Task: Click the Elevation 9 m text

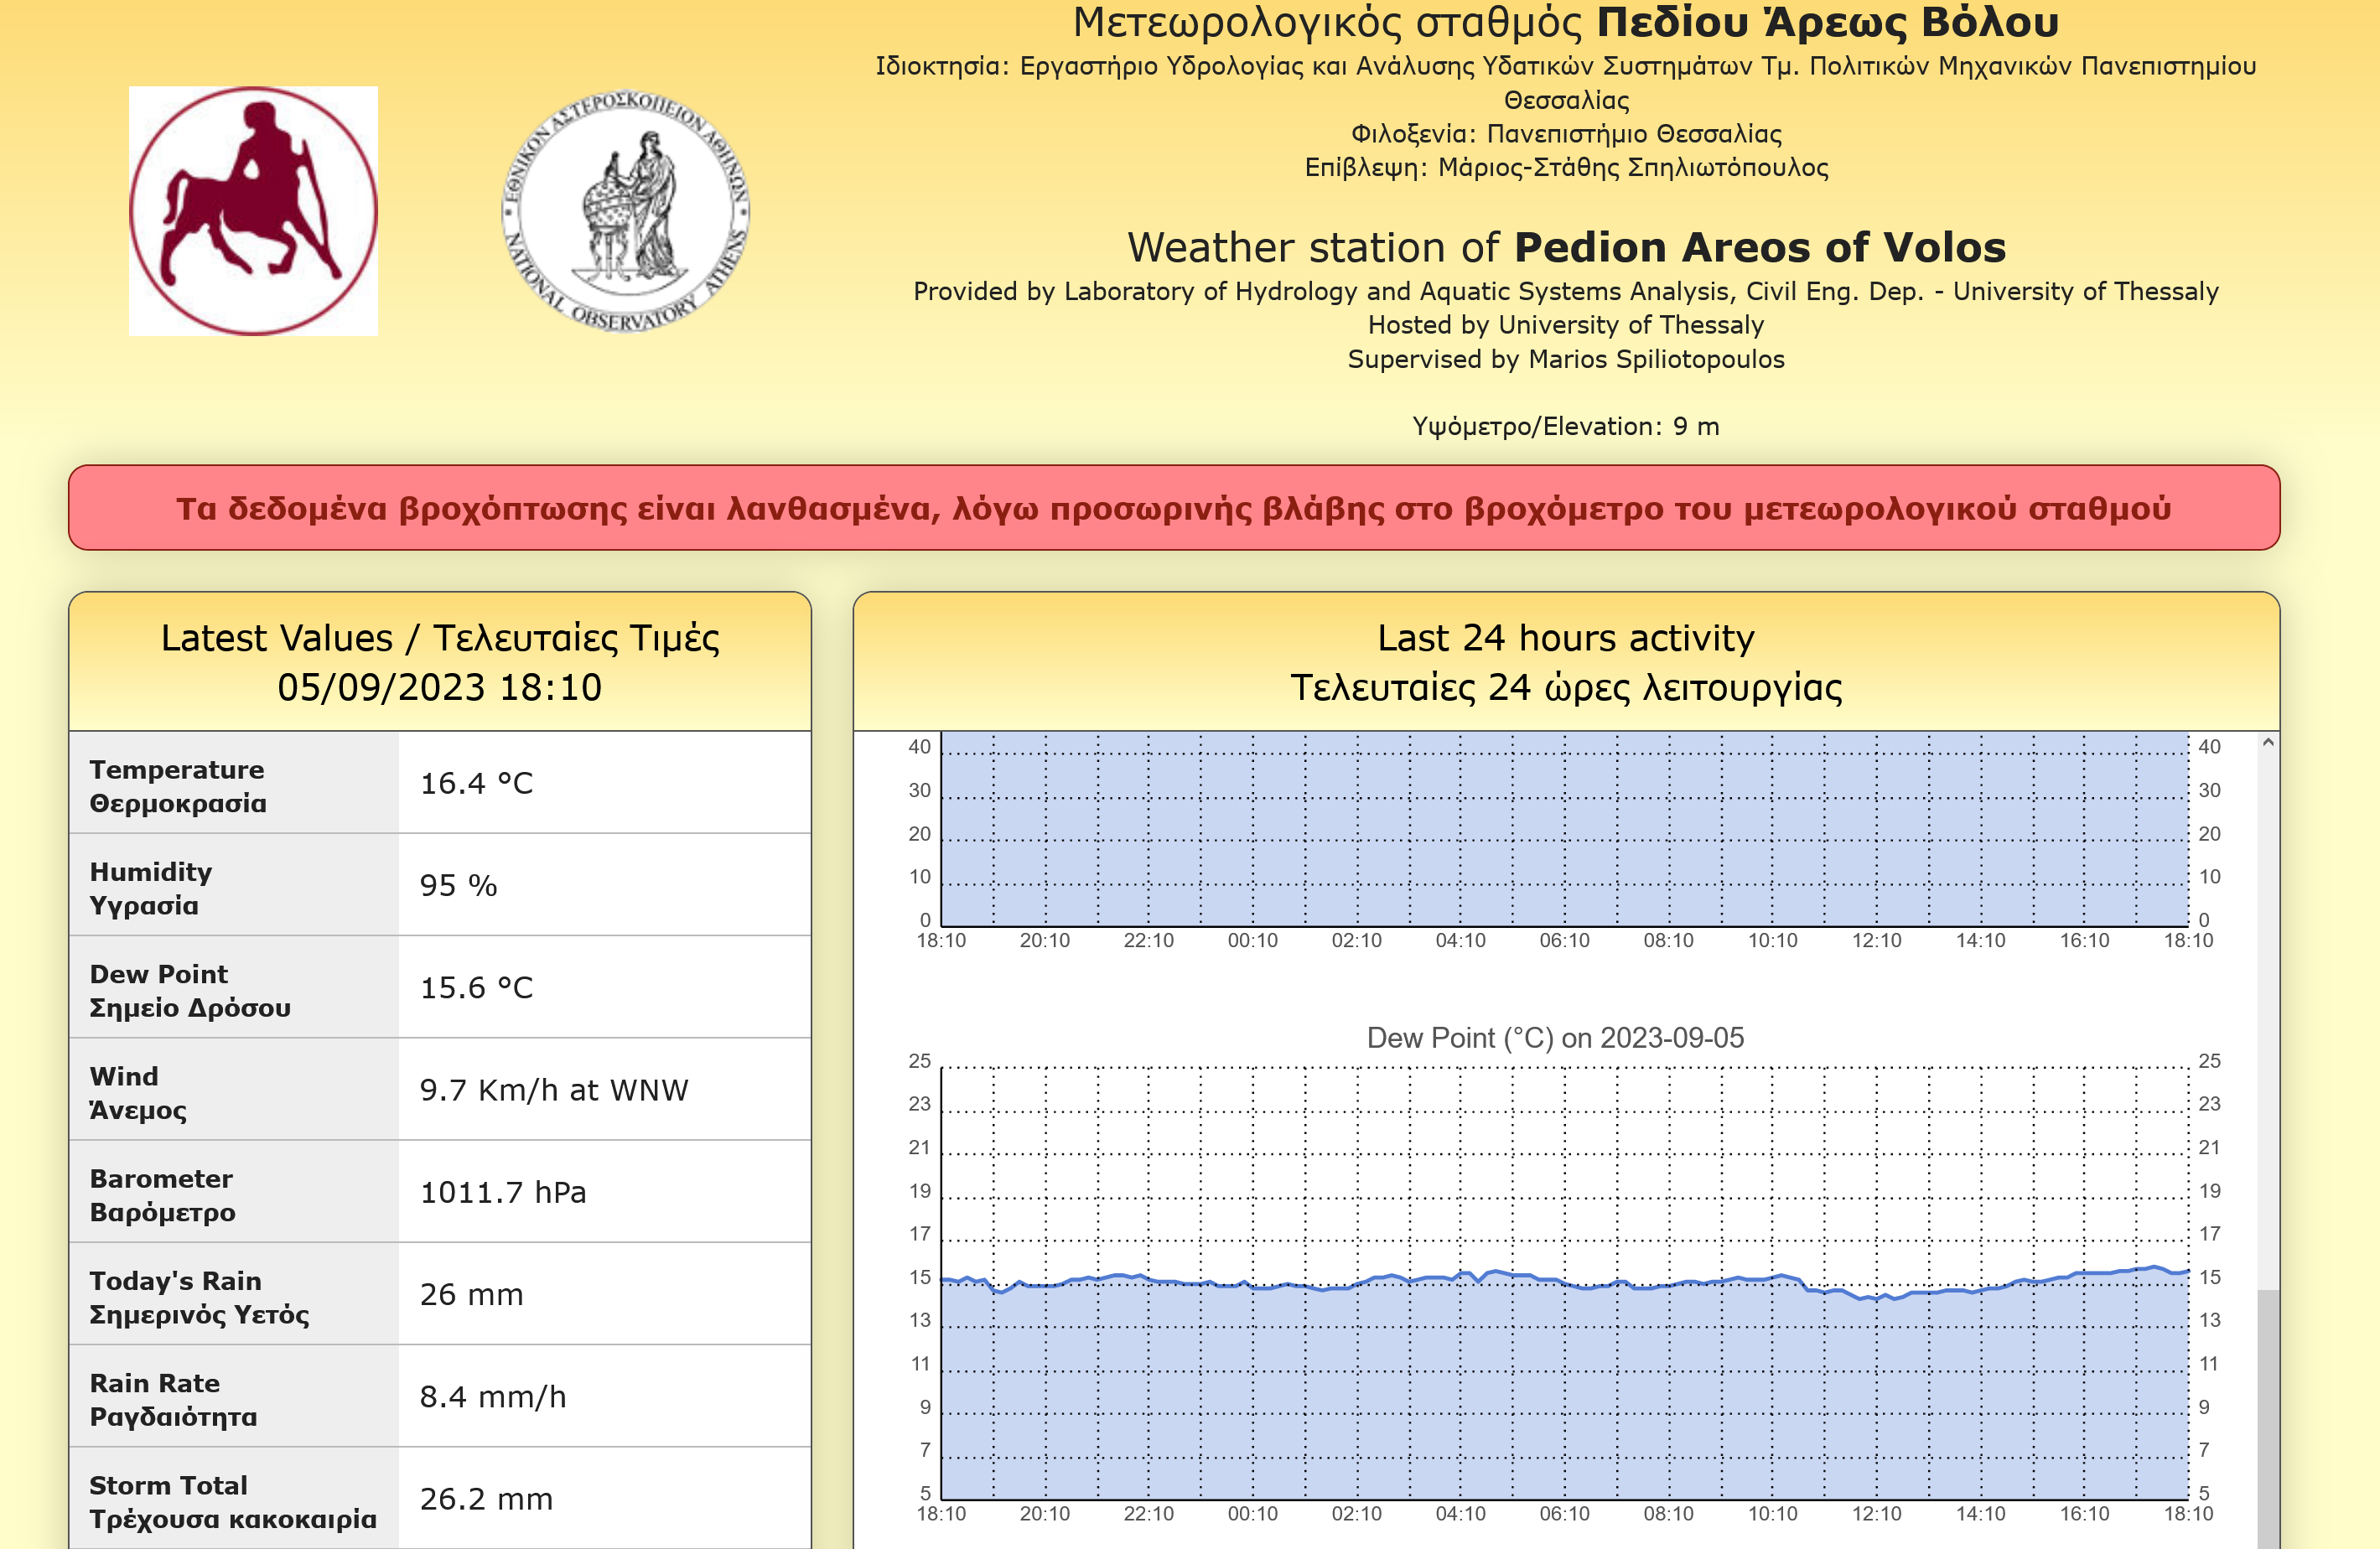Action: (1565, 427)
